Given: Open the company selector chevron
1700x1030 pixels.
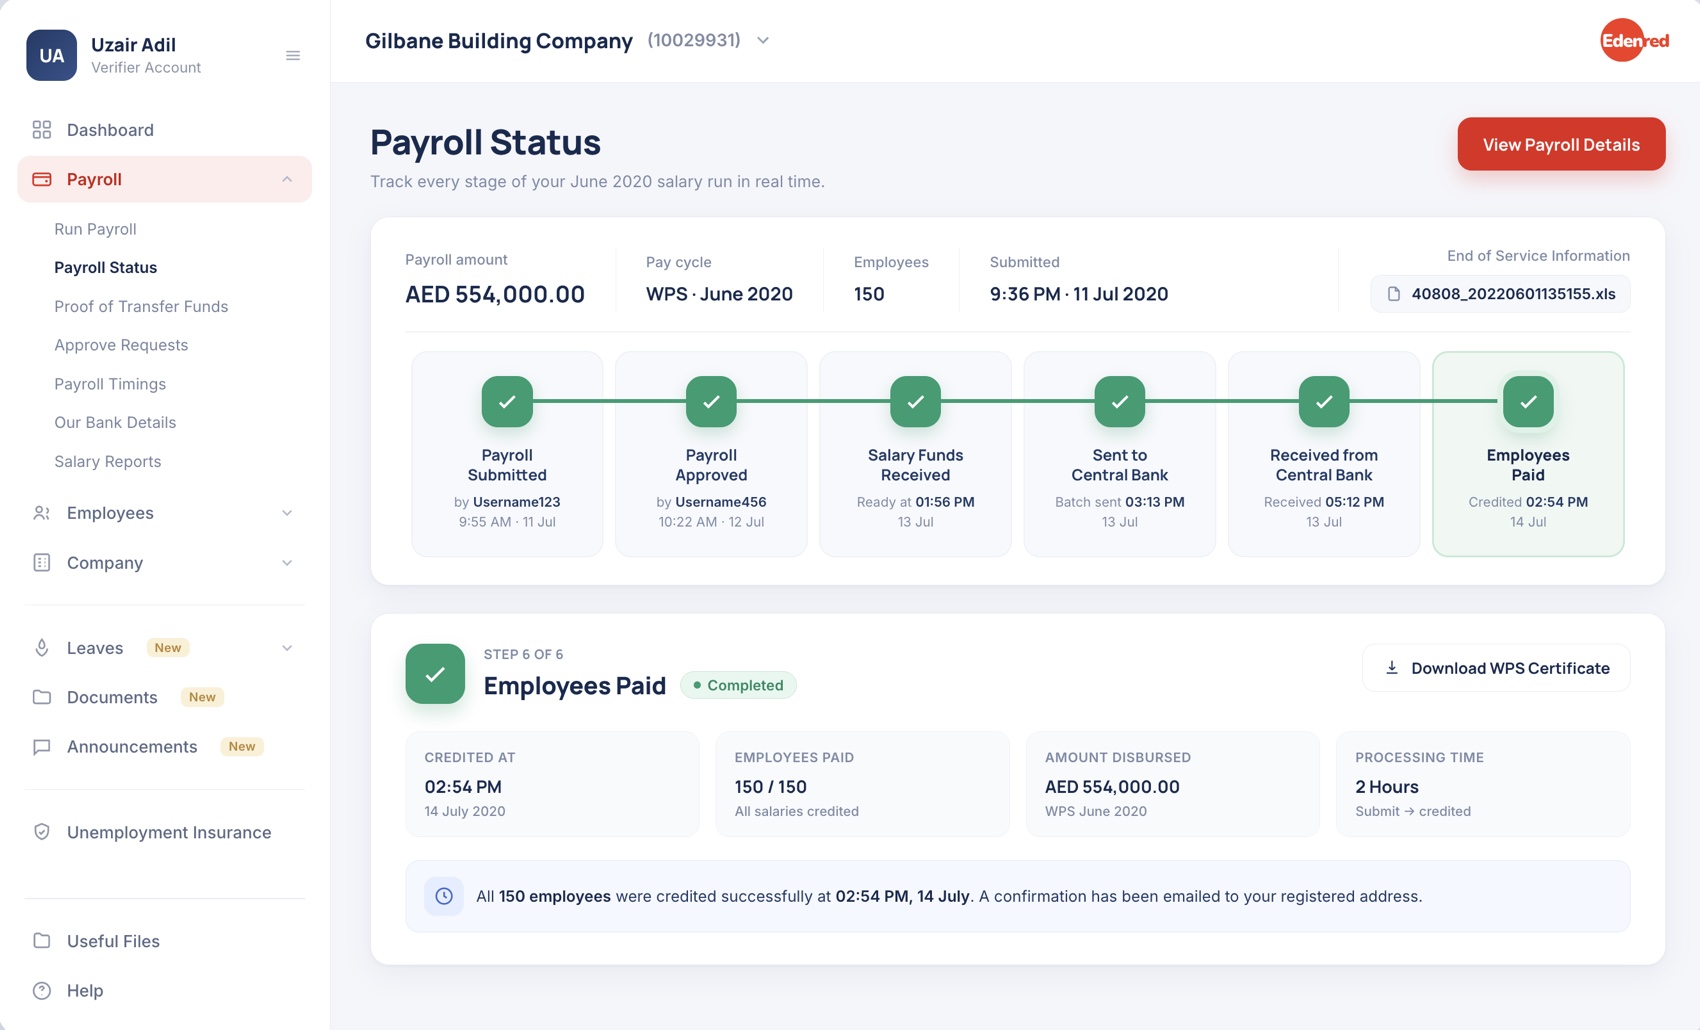Looking at the screenshot, I should pyautogui.click(x=763, y=41).
